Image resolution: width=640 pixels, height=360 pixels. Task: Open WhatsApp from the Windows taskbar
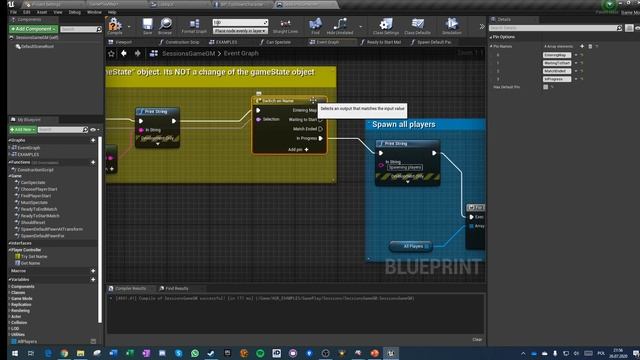pyautogui.click(x=195, y=353)
